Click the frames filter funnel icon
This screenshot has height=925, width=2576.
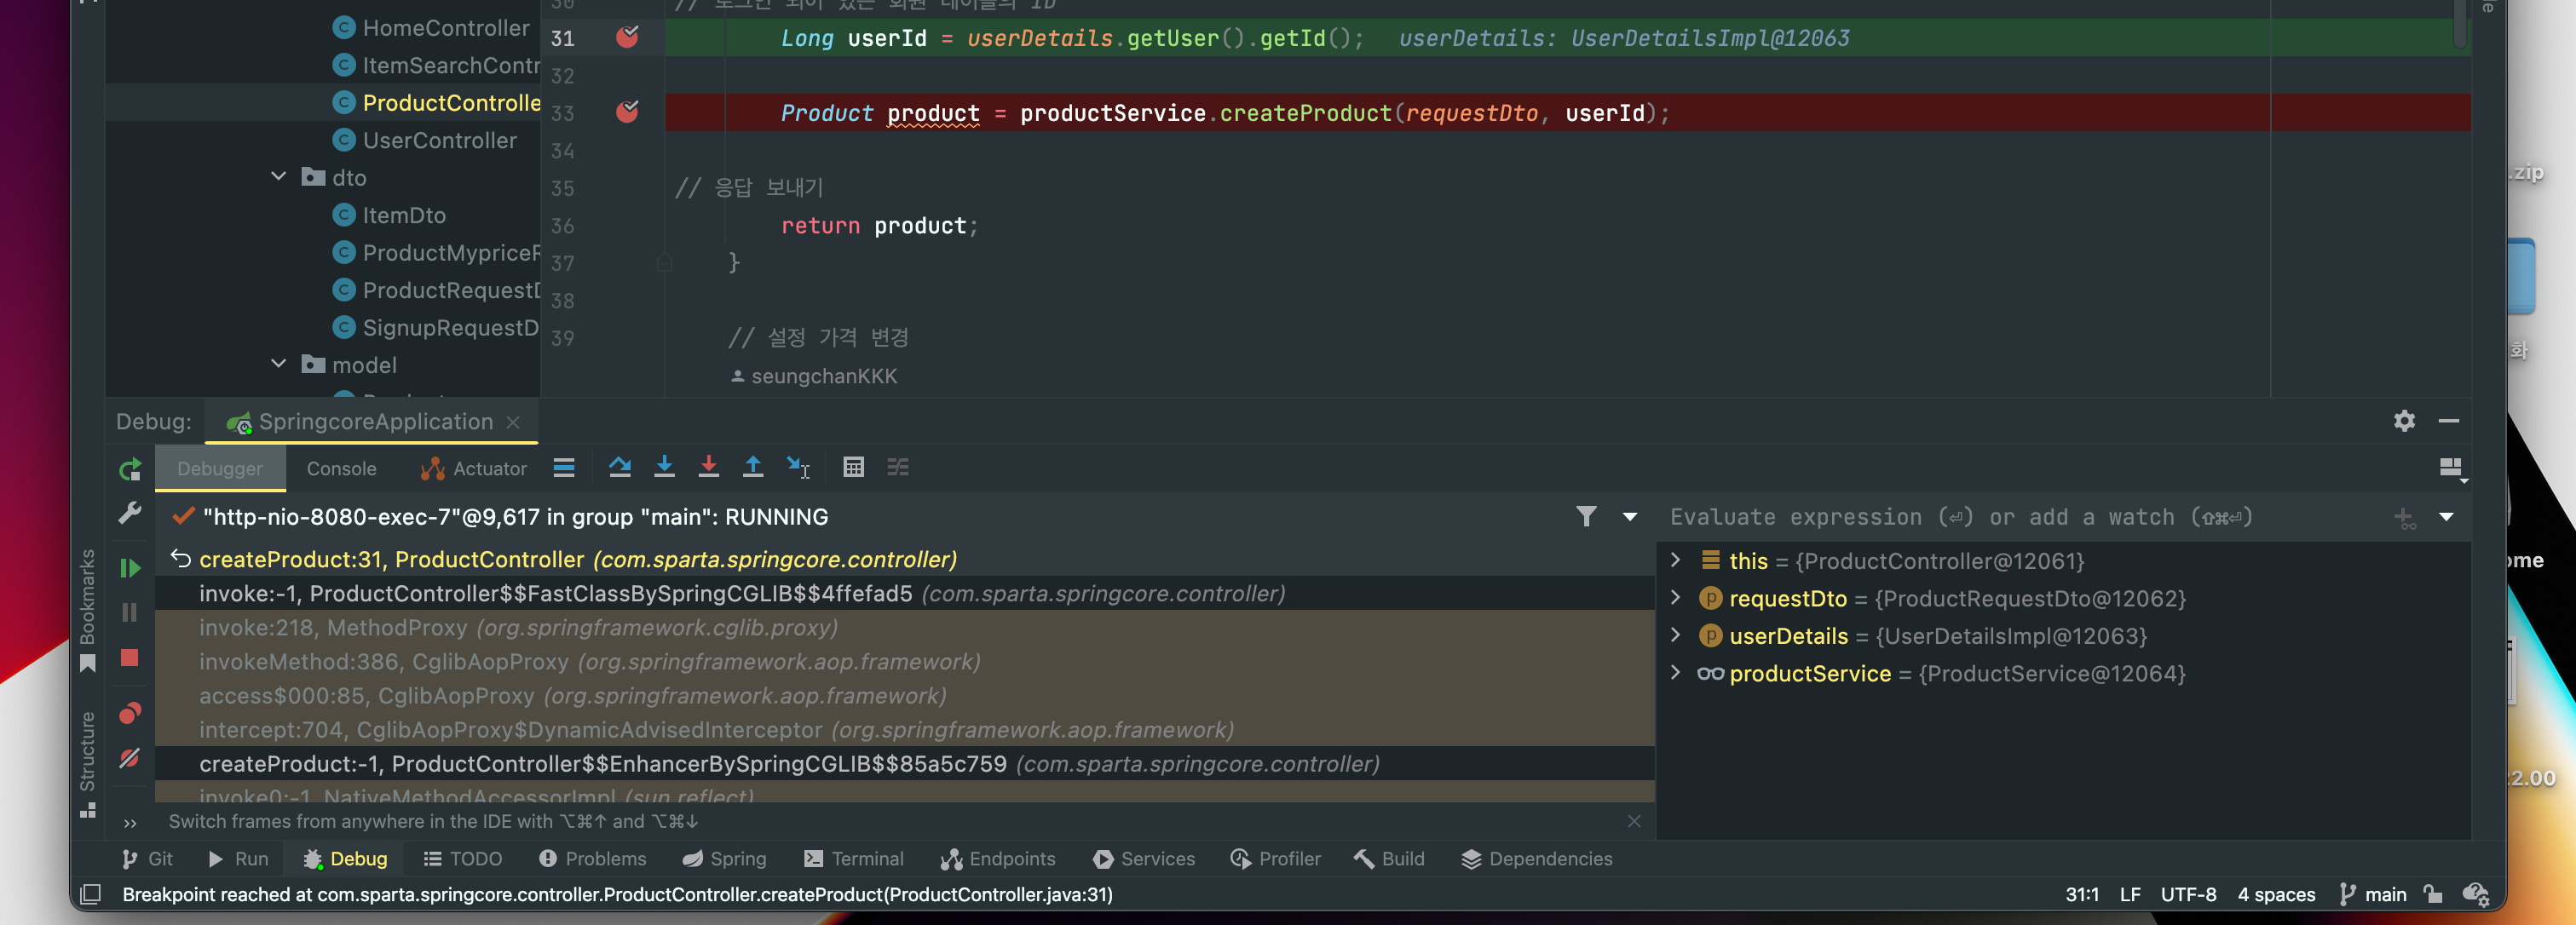tap(1586, 516)
